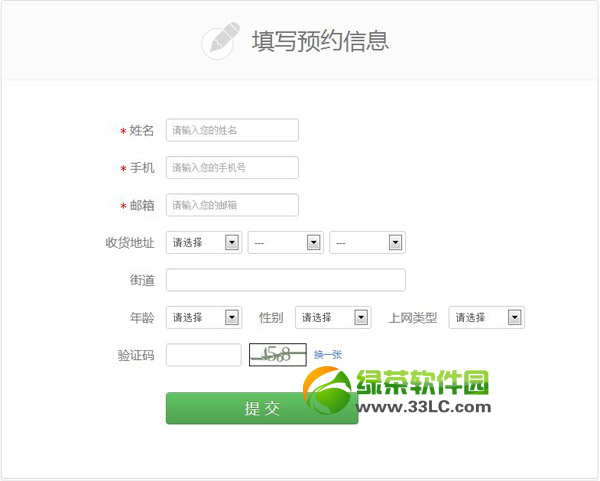600x481 pixels.
Task: Click the 收货地址 field label
Action: click(x=130, y=243)
